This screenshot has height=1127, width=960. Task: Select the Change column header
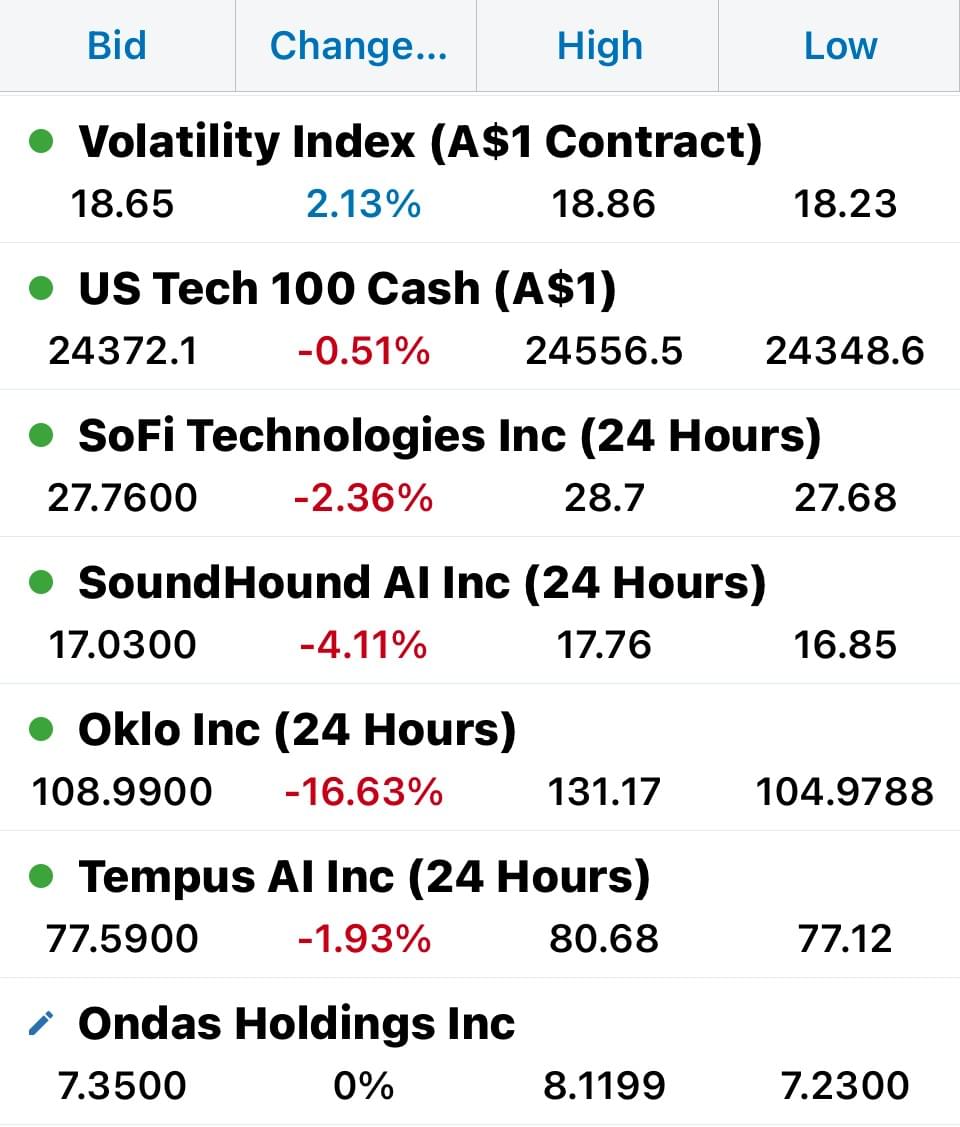[356, 45]
